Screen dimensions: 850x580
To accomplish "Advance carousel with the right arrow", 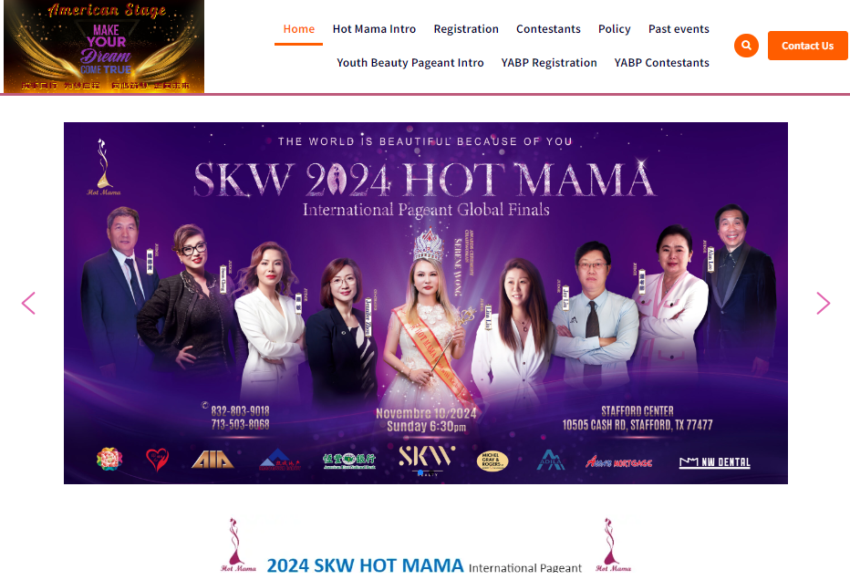I will (x=823, y=303).
